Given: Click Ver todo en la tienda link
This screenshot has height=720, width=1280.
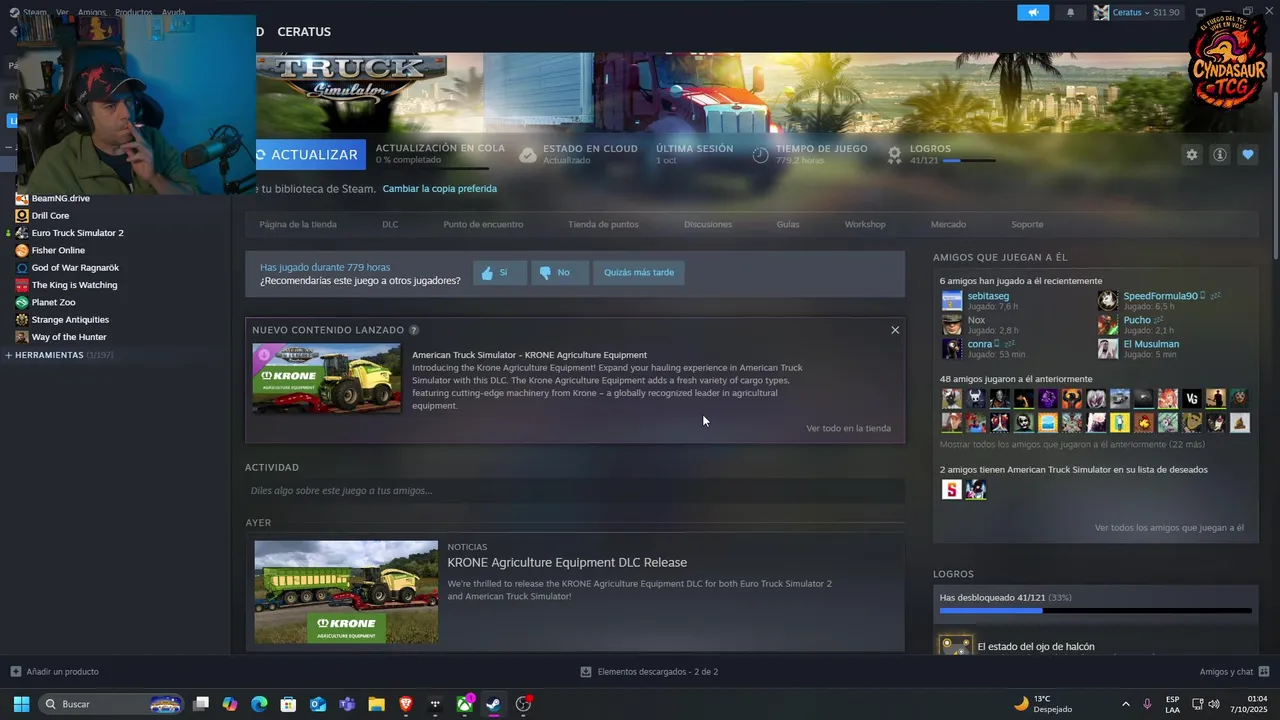Looking at the screenshot, I should (848, 428).
